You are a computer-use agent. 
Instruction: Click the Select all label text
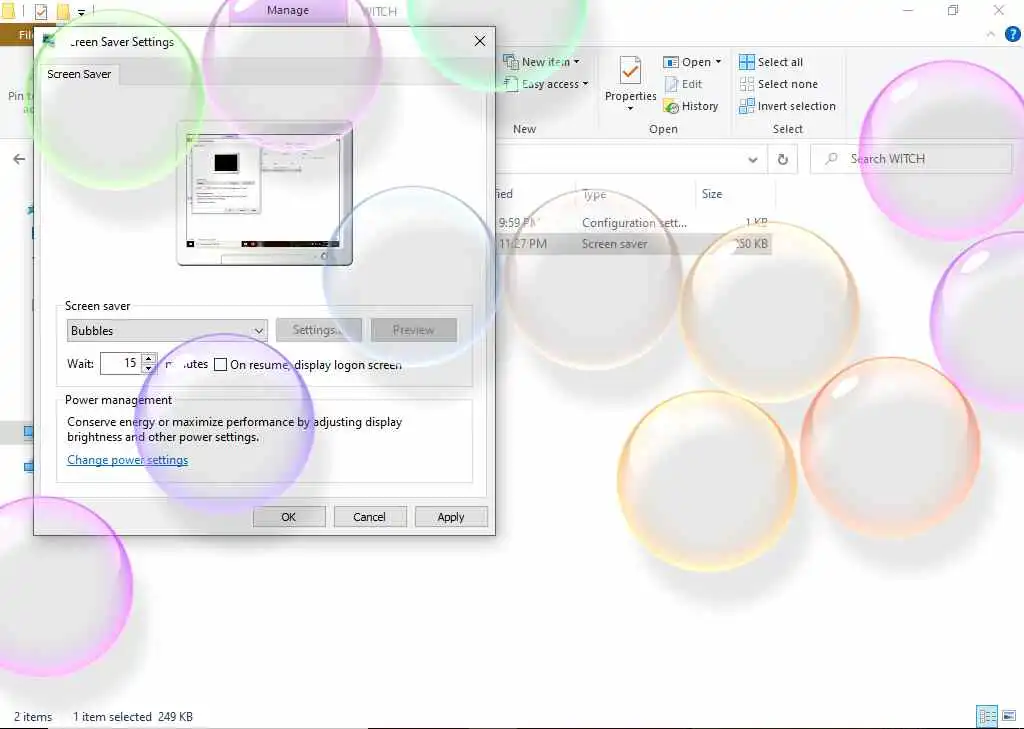coord(780,62)
